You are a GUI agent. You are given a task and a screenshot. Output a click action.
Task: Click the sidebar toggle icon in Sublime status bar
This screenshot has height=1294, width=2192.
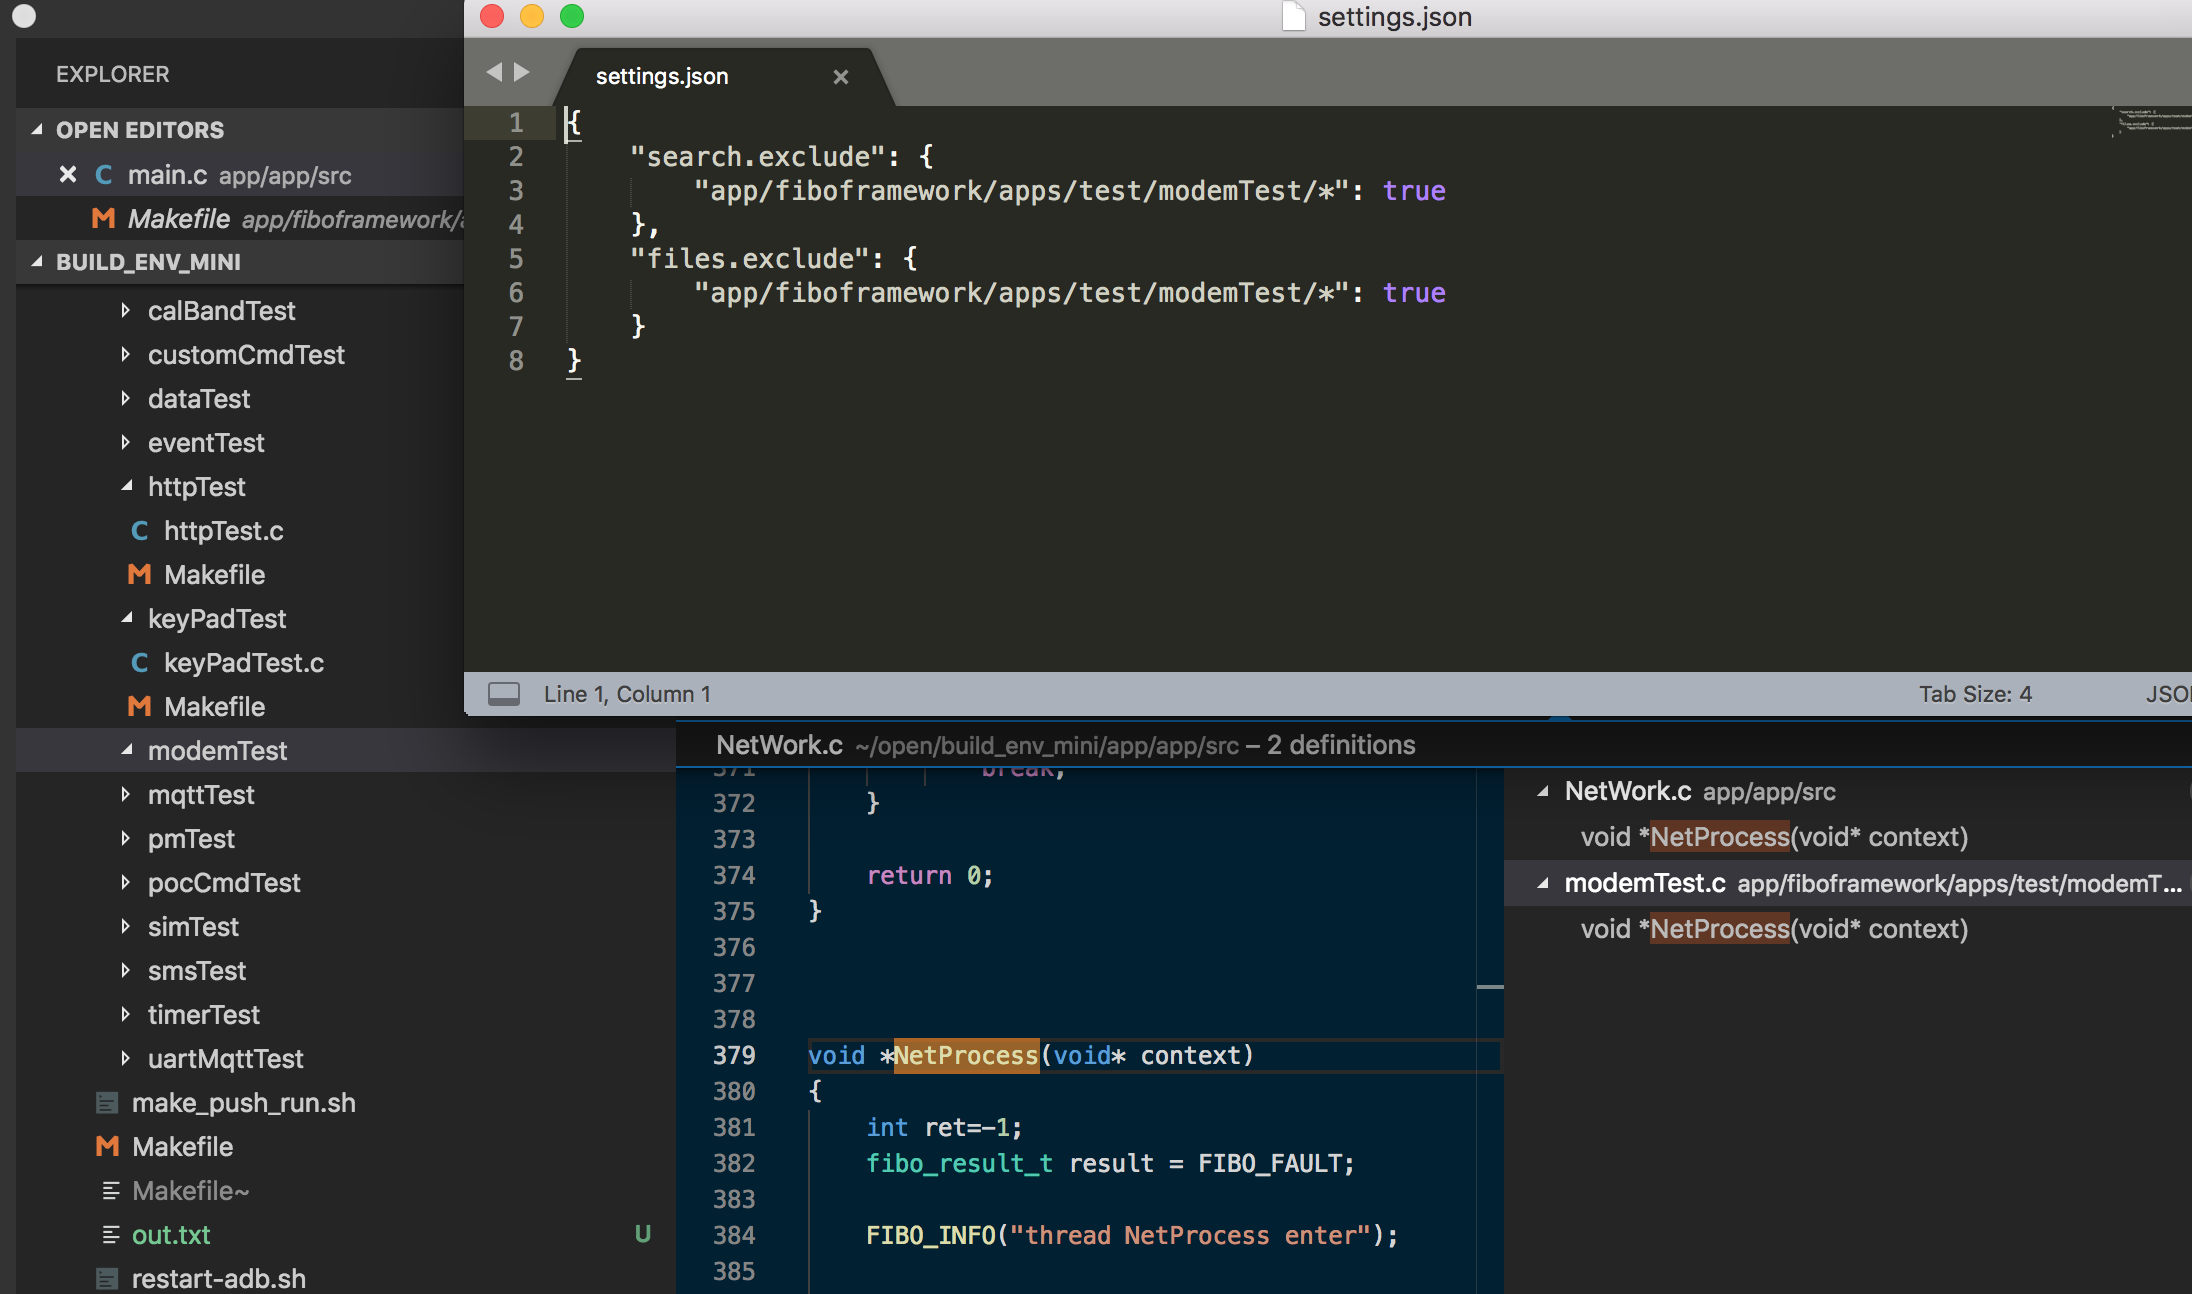(x=503, y=694)
